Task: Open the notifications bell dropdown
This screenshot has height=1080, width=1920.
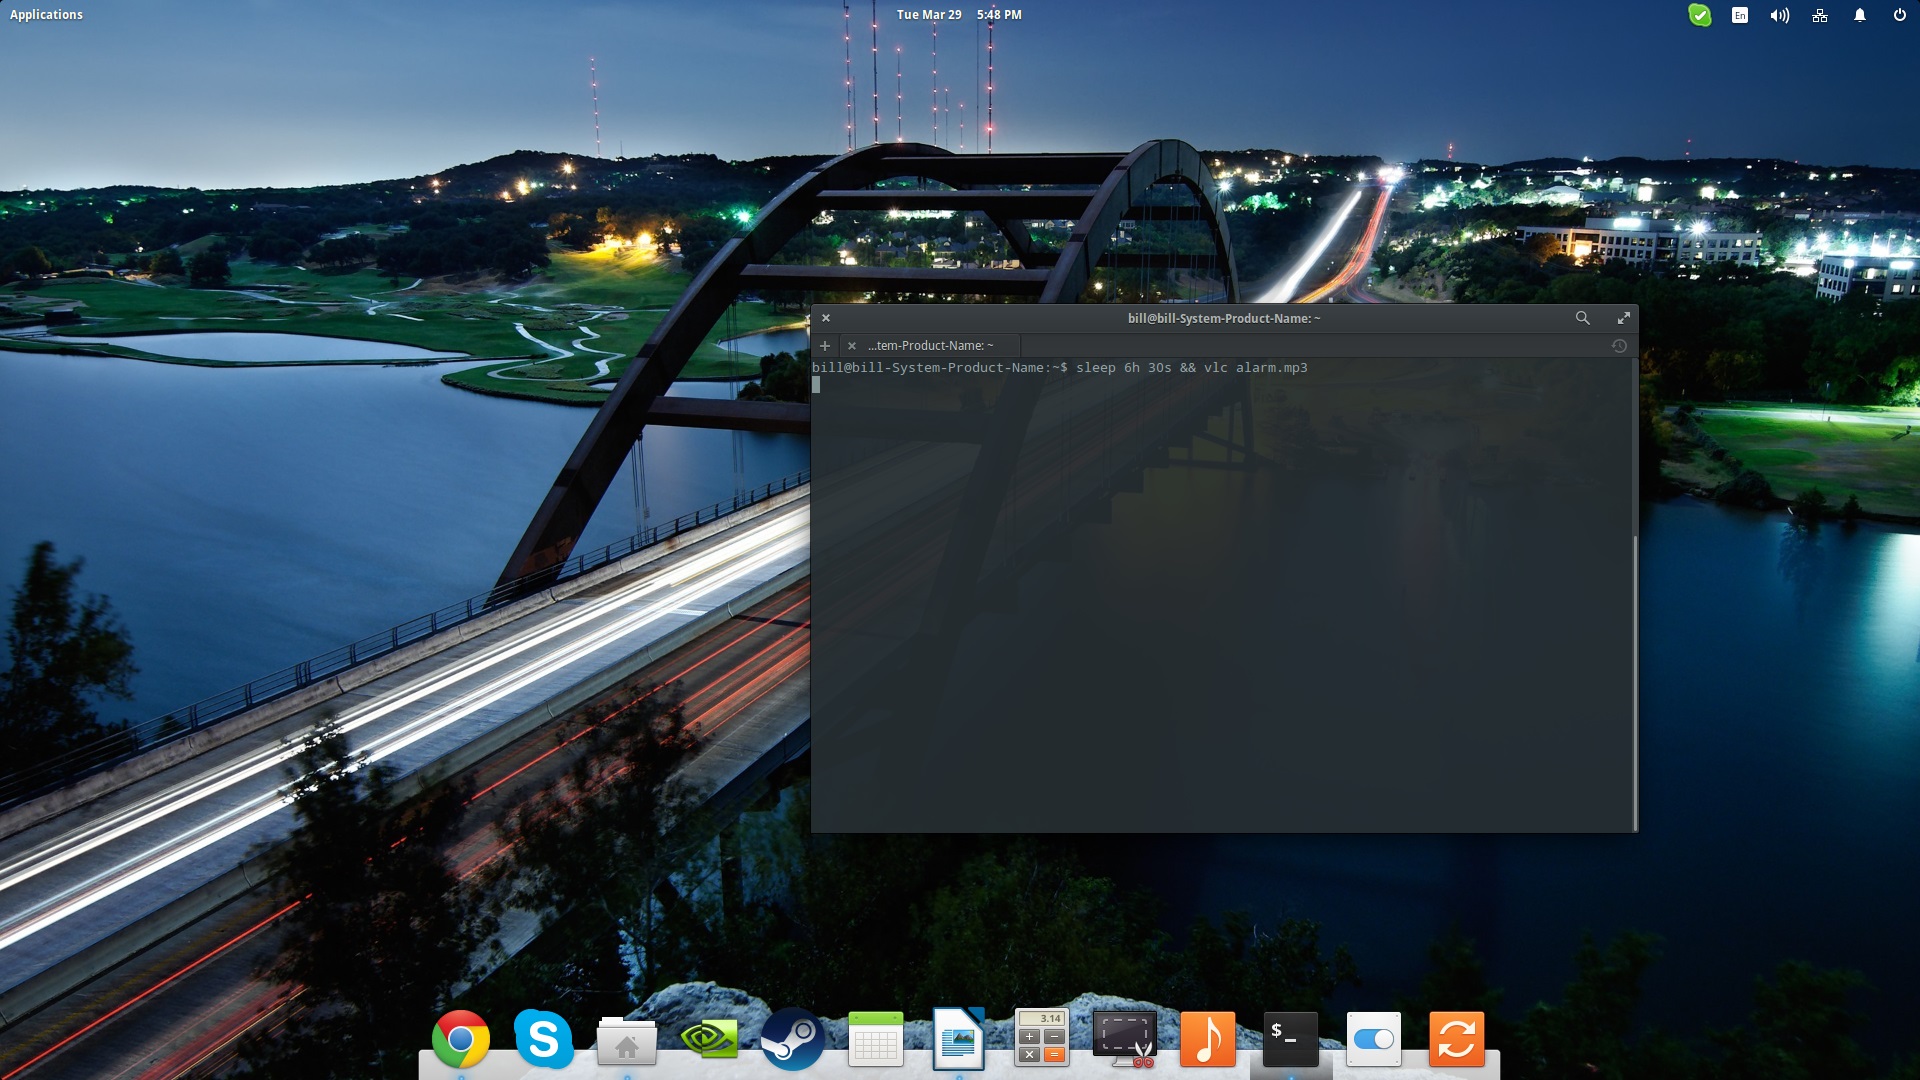Action: tap(1859, 15)
